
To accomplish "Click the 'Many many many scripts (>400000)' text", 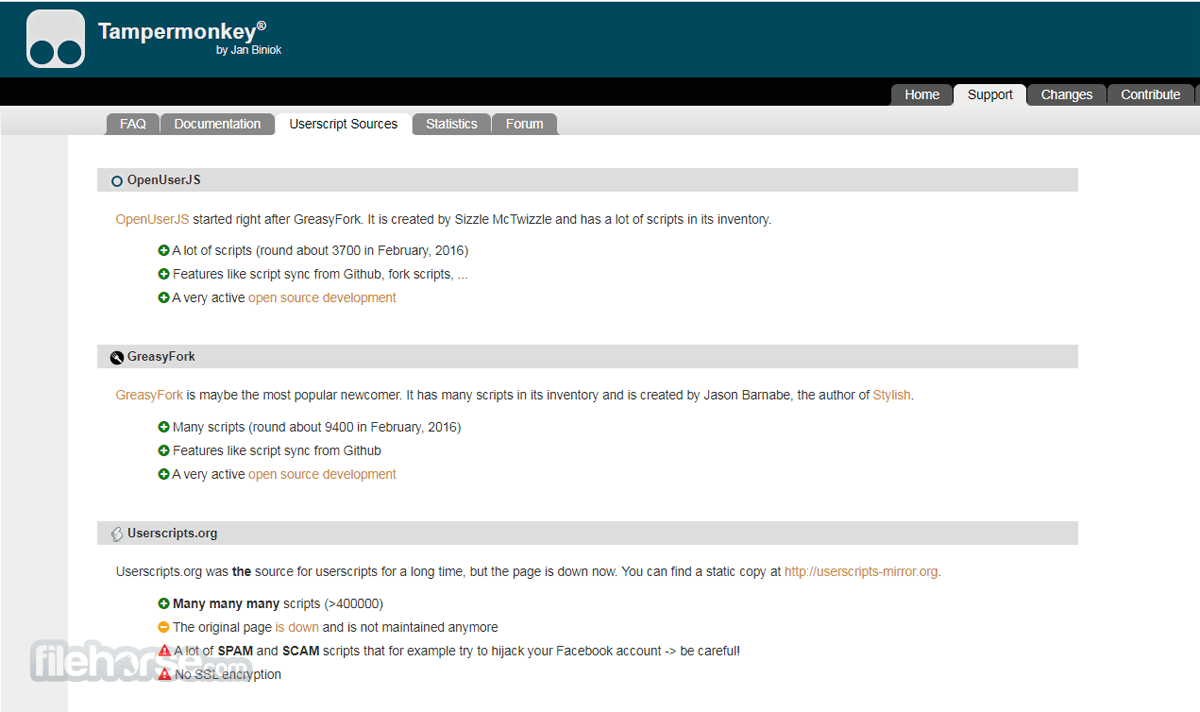I will point(278,604).
